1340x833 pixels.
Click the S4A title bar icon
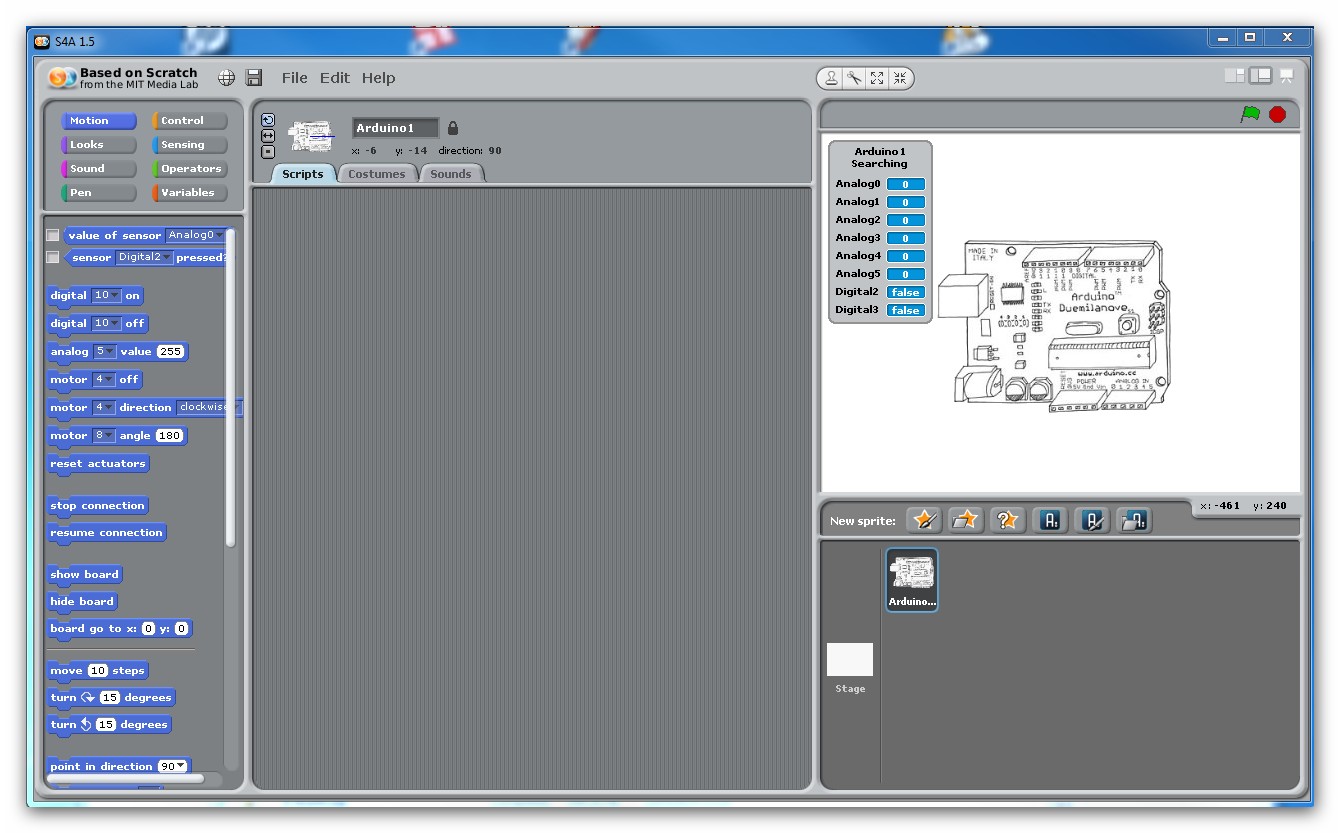tap(42, 41)
